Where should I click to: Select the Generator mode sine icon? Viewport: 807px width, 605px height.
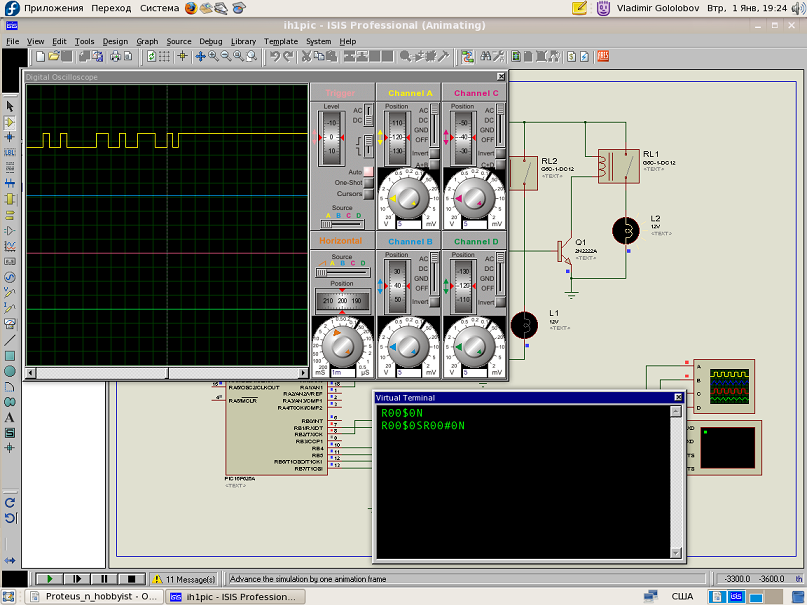coord(10,277)
